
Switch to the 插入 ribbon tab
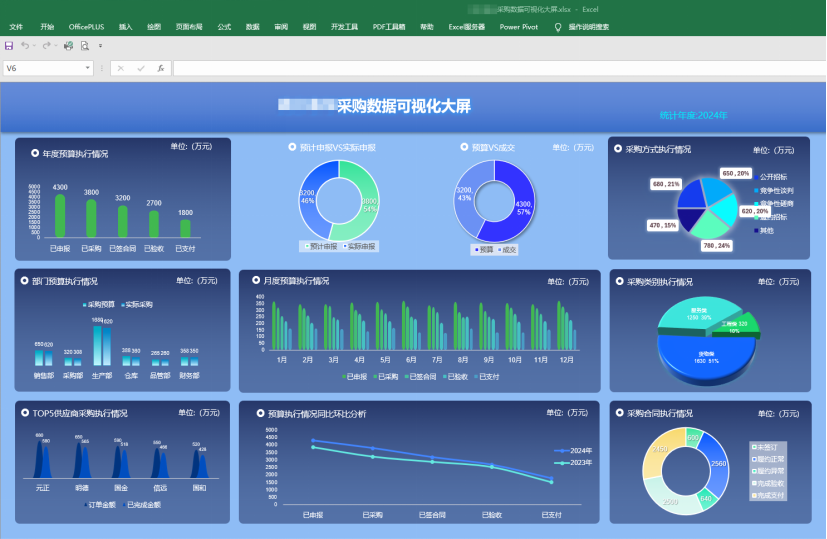125,27
